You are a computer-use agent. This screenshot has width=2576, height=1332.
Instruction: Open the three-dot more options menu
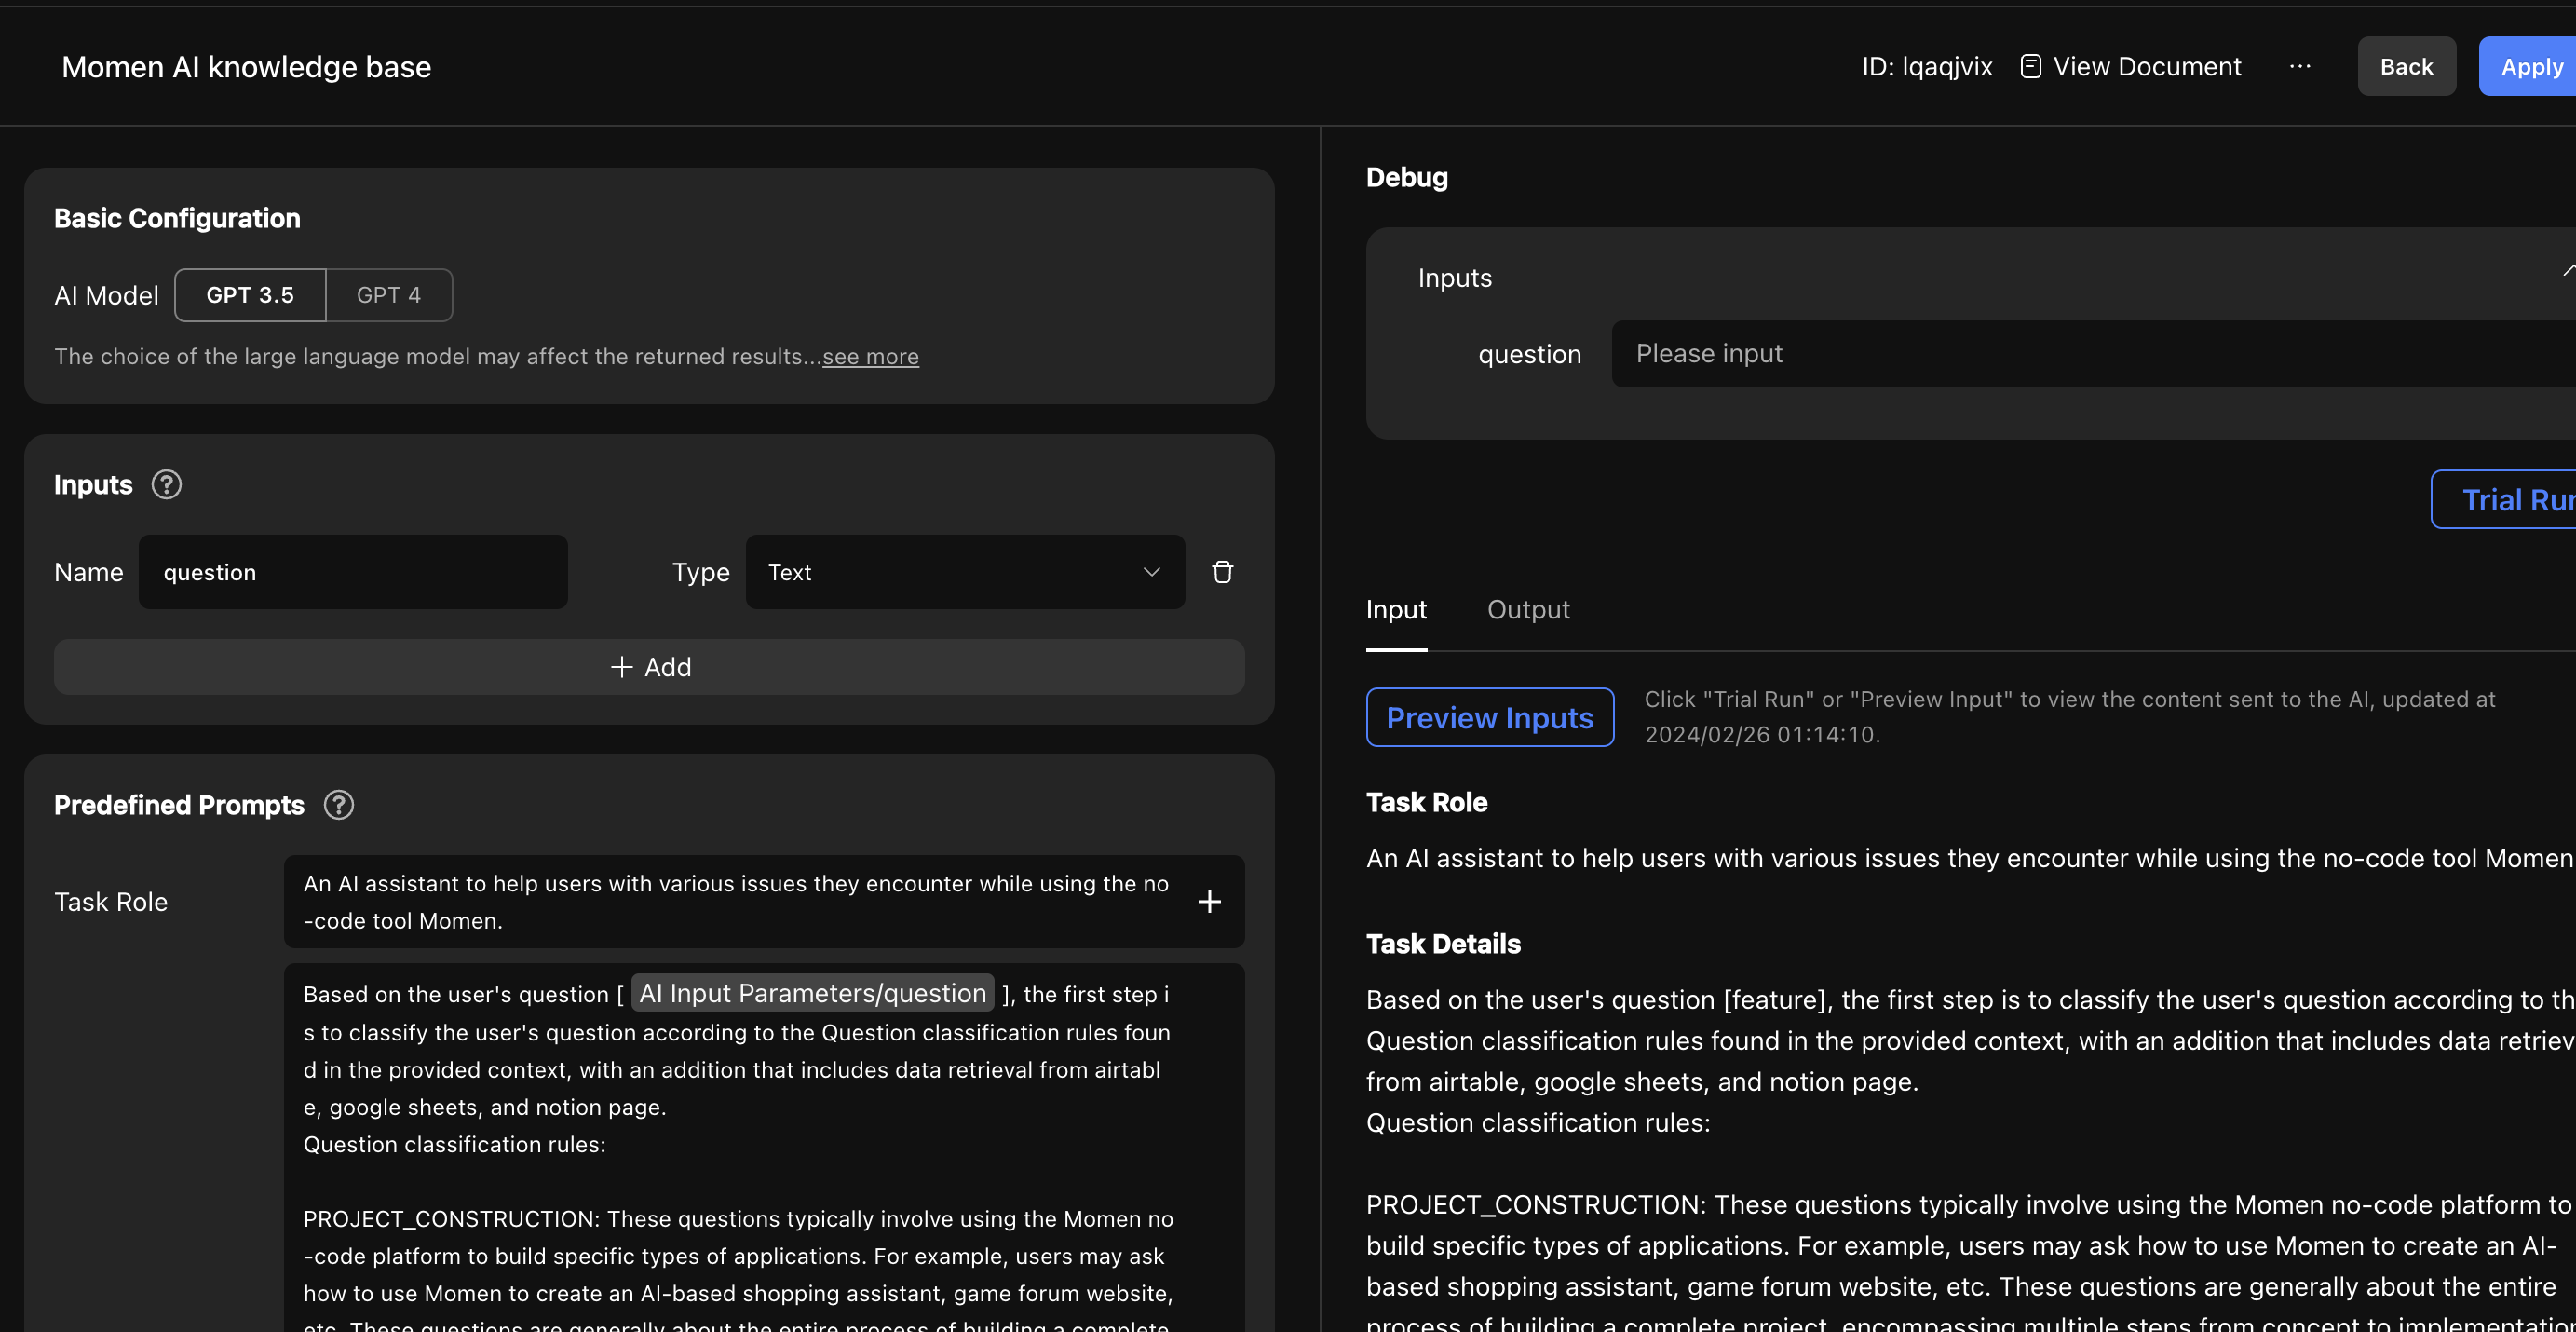coord(2300,66)
